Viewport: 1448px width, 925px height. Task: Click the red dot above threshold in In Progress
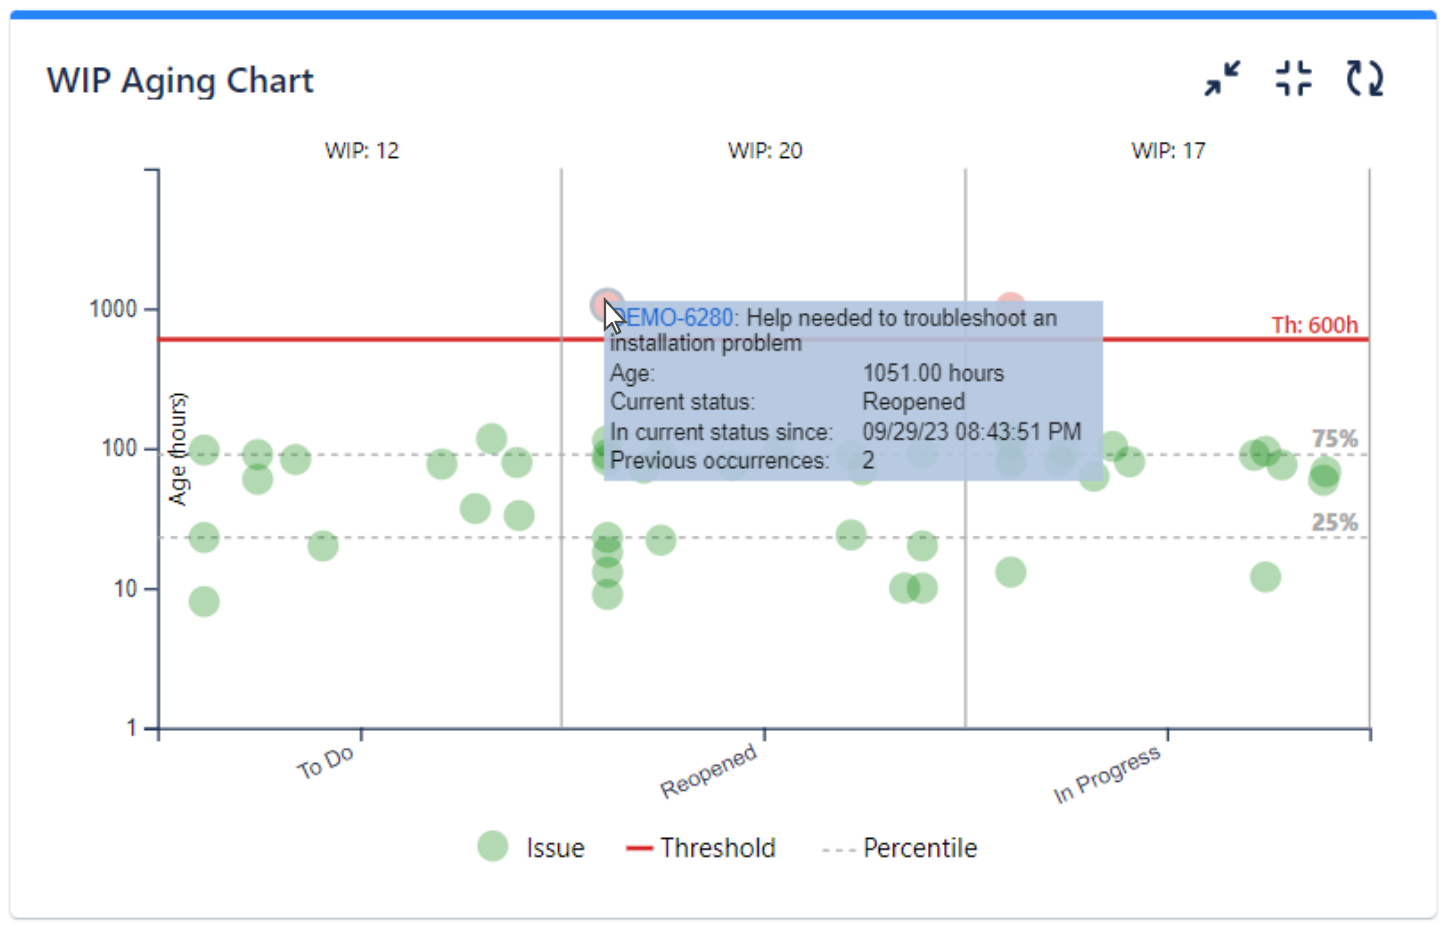[x=1010, y=302]
